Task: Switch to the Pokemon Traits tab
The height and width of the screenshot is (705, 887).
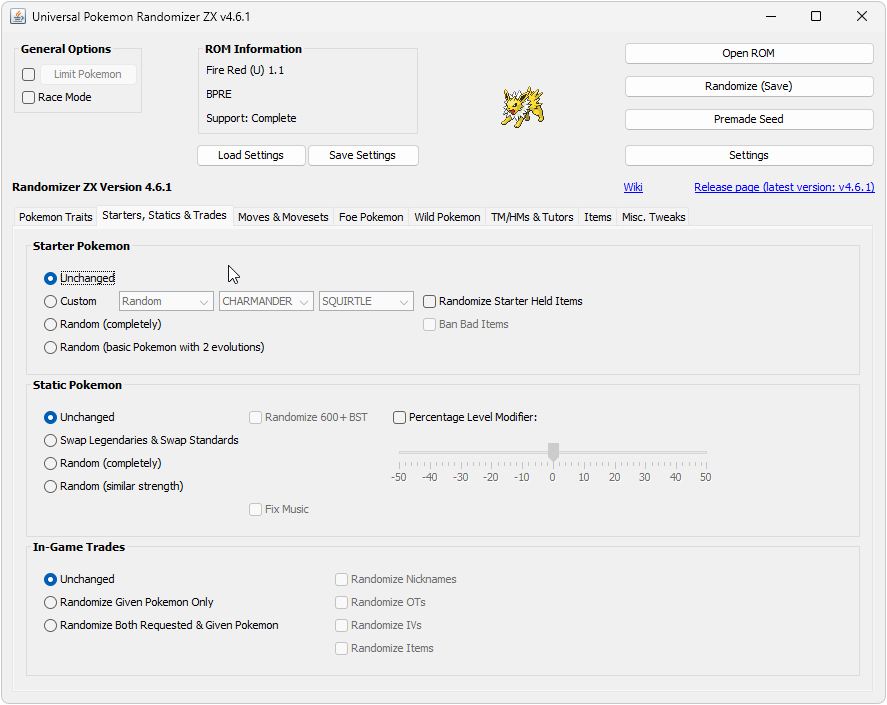Action: [x=56, y=217]
